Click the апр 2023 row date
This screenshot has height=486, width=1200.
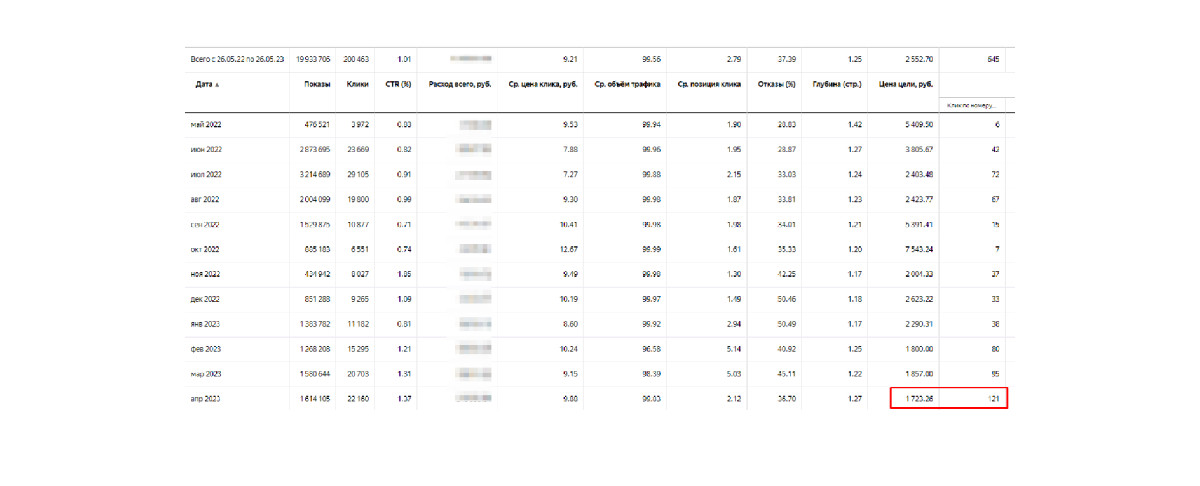tap(205, 399)
